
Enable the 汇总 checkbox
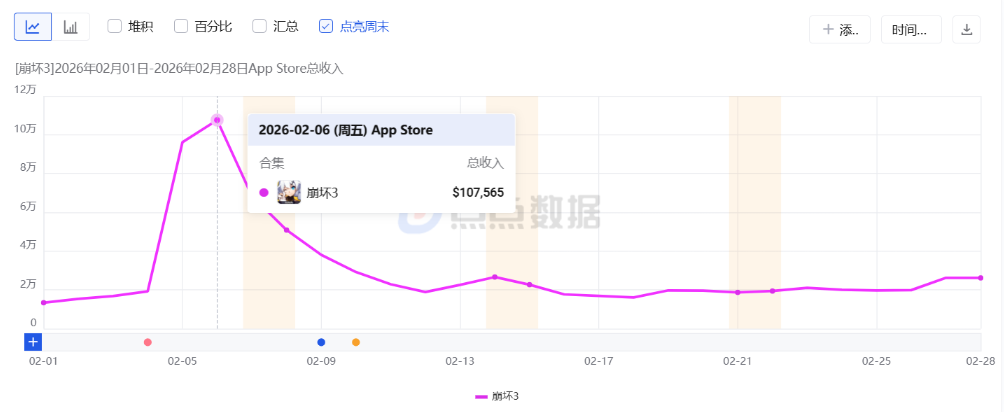(x=259, y=26)
